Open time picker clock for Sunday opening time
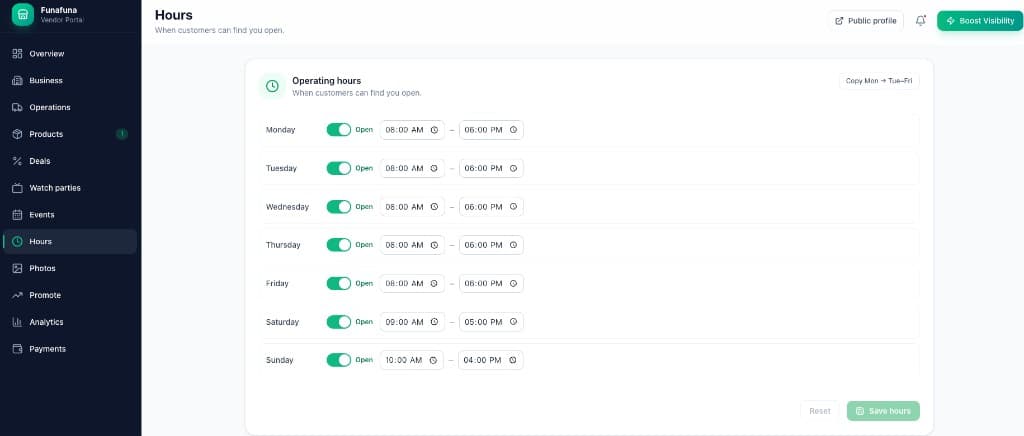Viewport: 1024px width, 436px height. [x=434, y=360]
